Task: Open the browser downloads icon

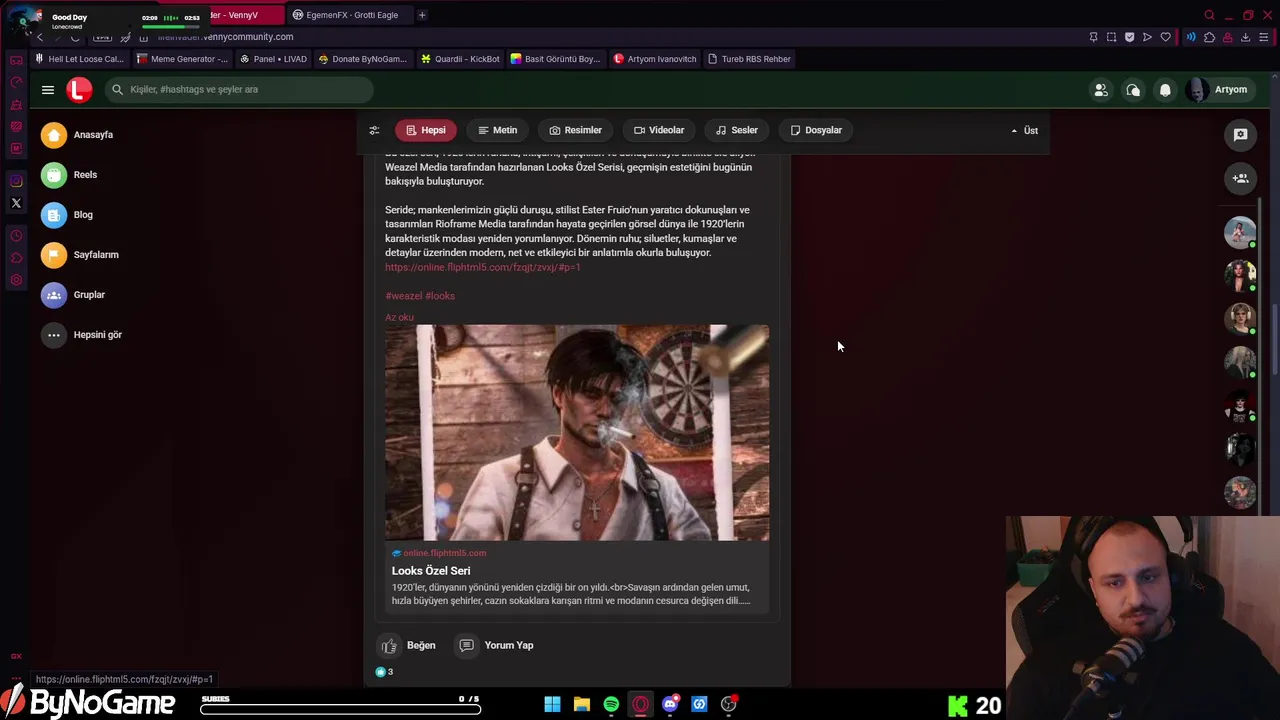Action: [1245, 37]
